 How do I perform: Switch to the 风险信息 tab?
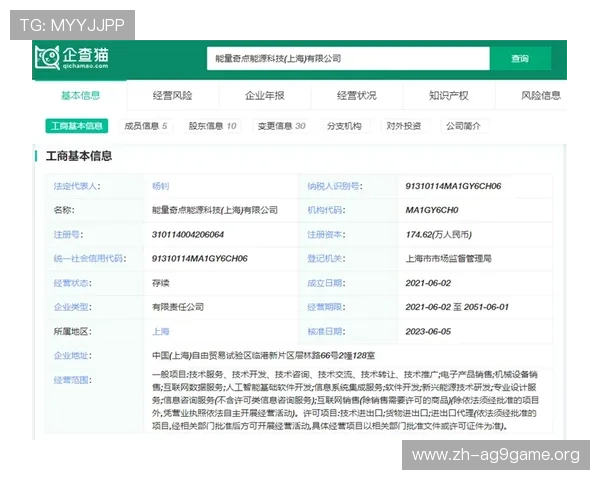pos(540,95)
